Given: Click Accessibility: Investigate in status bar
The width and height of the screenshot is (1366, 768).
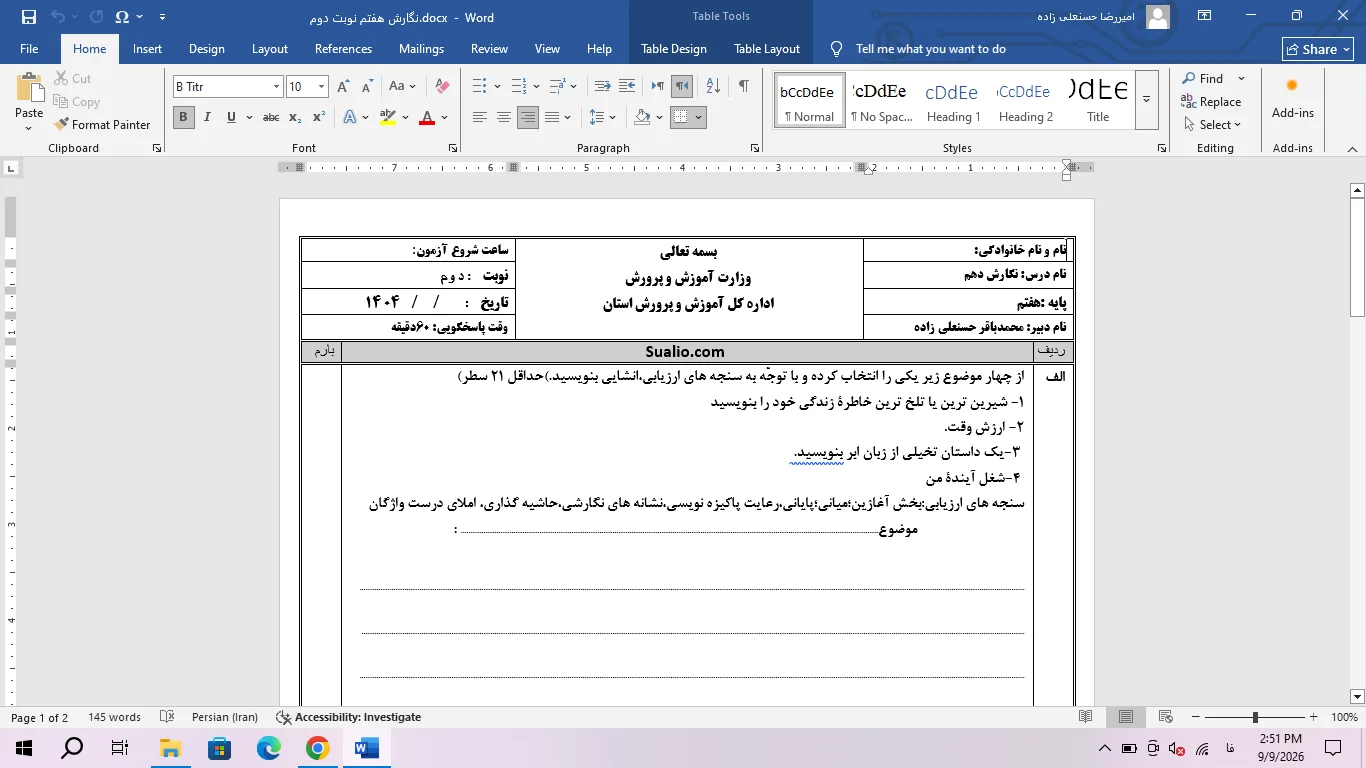Looking at the screenshot, I should click(x=348, y=717).
